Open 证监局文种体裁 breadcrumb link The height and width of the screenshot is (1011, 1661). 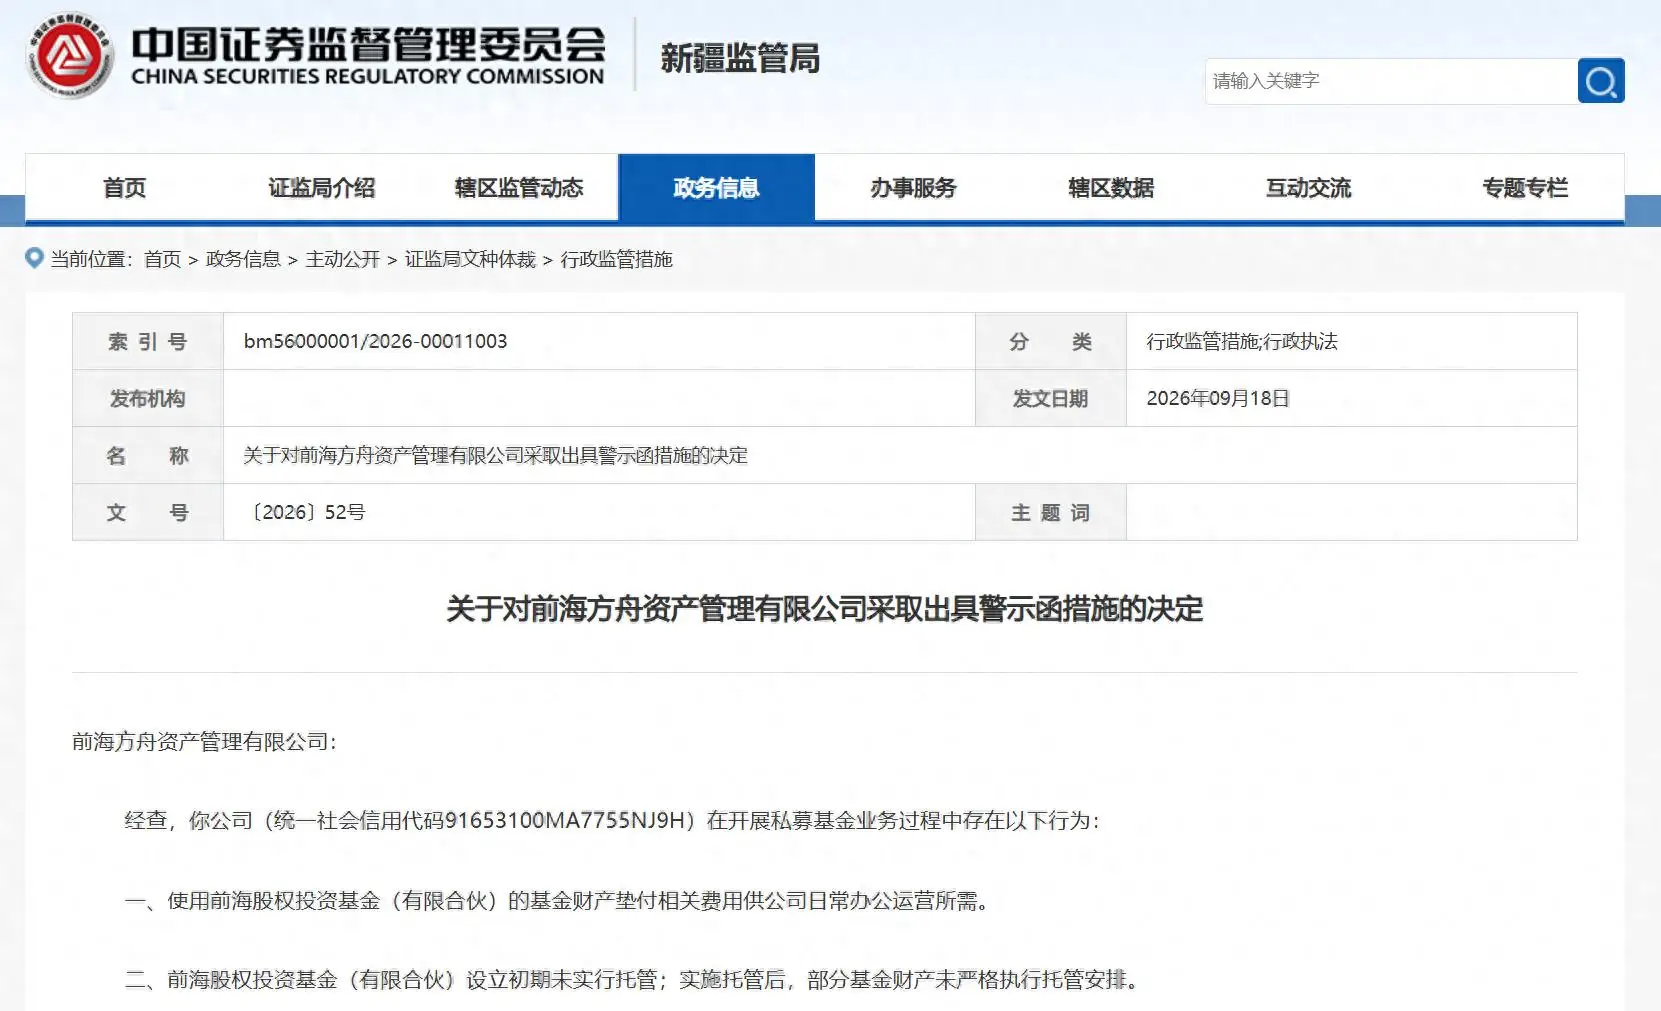(x=470, y=259)
